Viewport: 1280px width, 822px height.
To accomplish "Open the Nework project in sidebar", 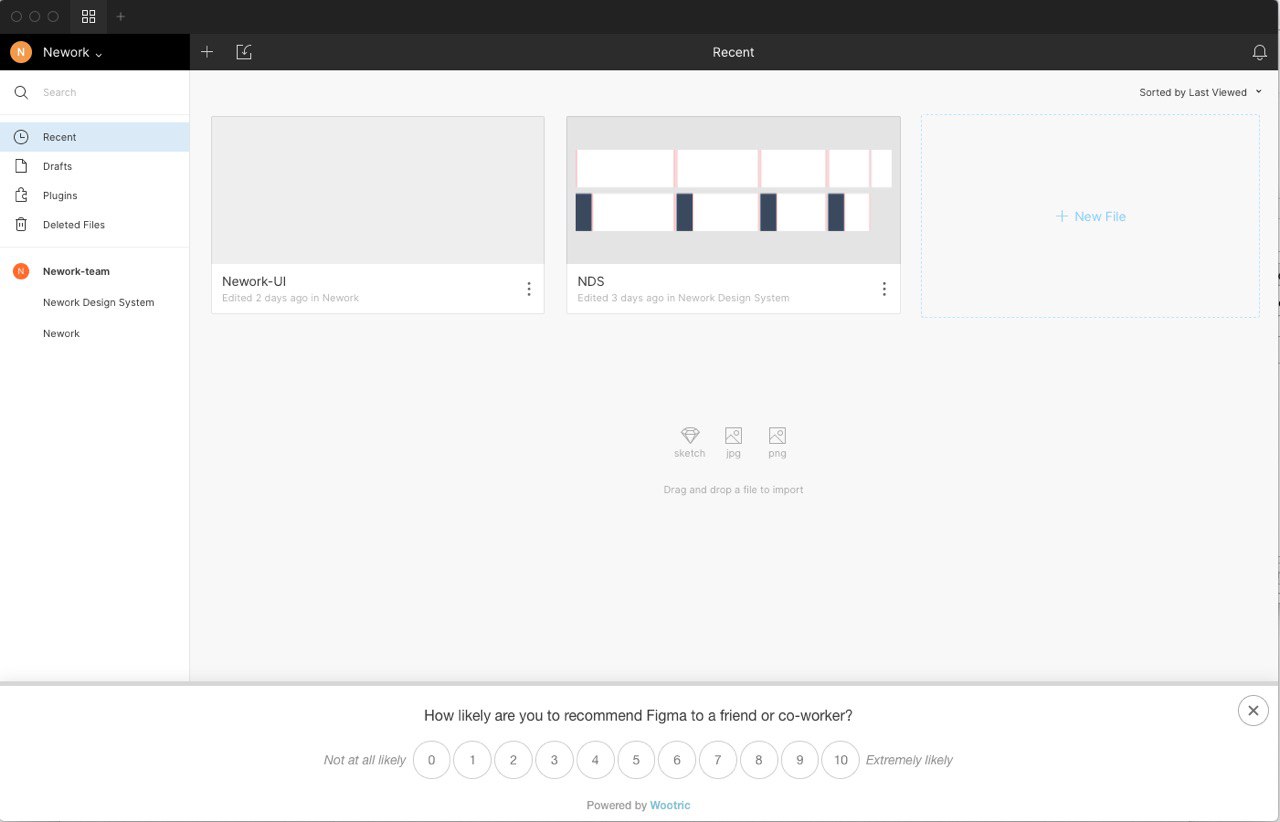I will 61,333.
